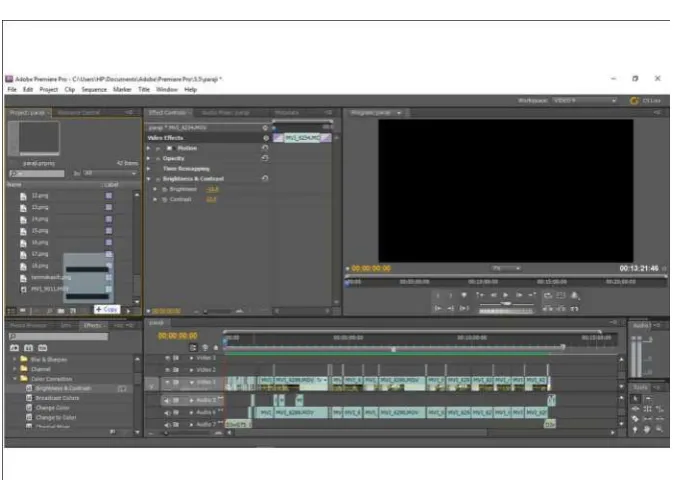
Task: Toggle sync lock for Video 2
Action: [x=176, y=370]
